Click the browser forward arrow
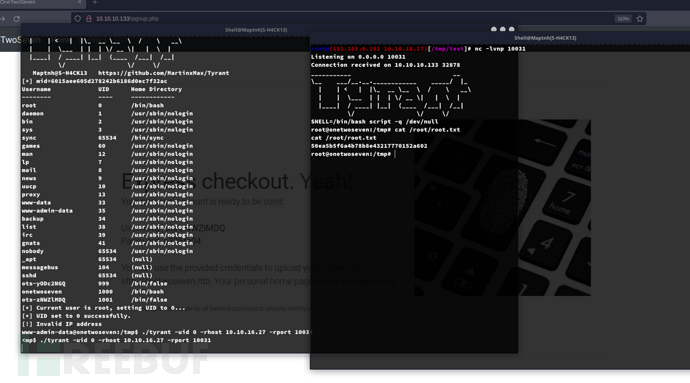 (x=3, y=19)
